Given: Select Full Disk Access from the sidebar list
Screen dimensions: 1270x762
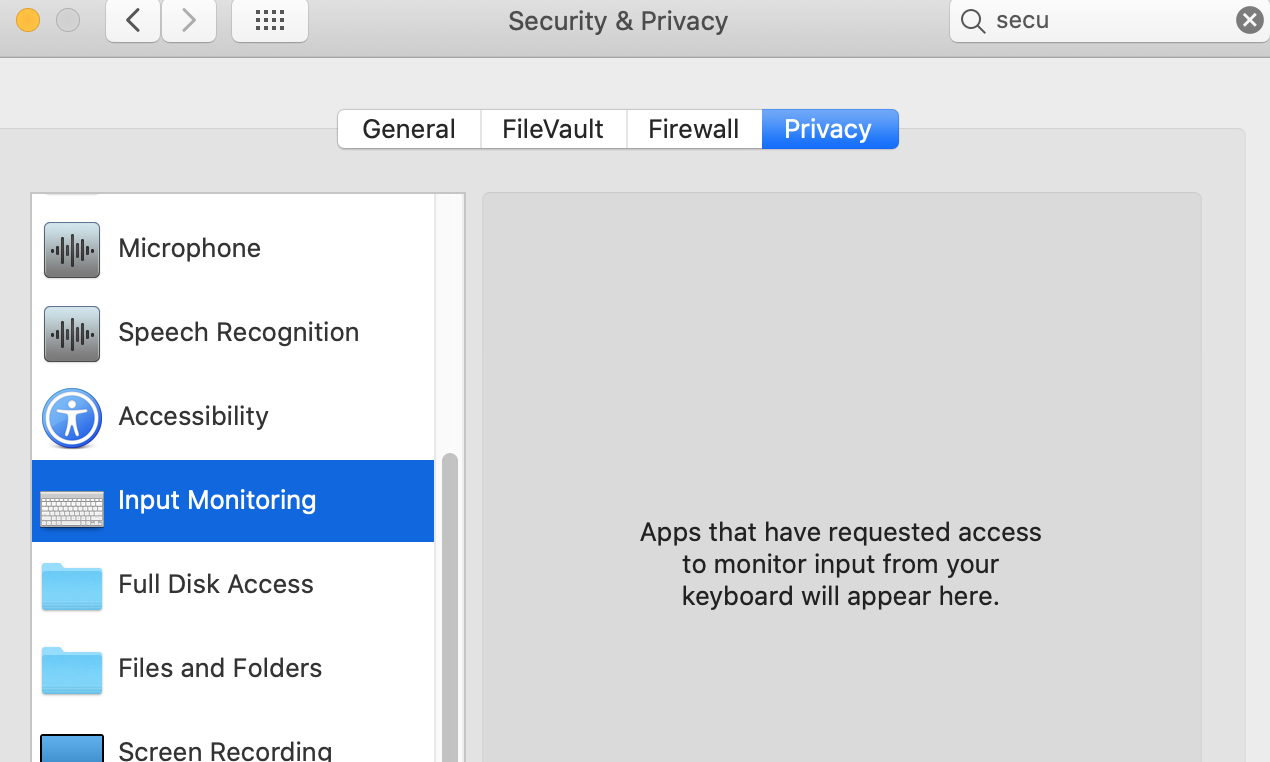Looking at the screenshot, I should coord(215,584).
